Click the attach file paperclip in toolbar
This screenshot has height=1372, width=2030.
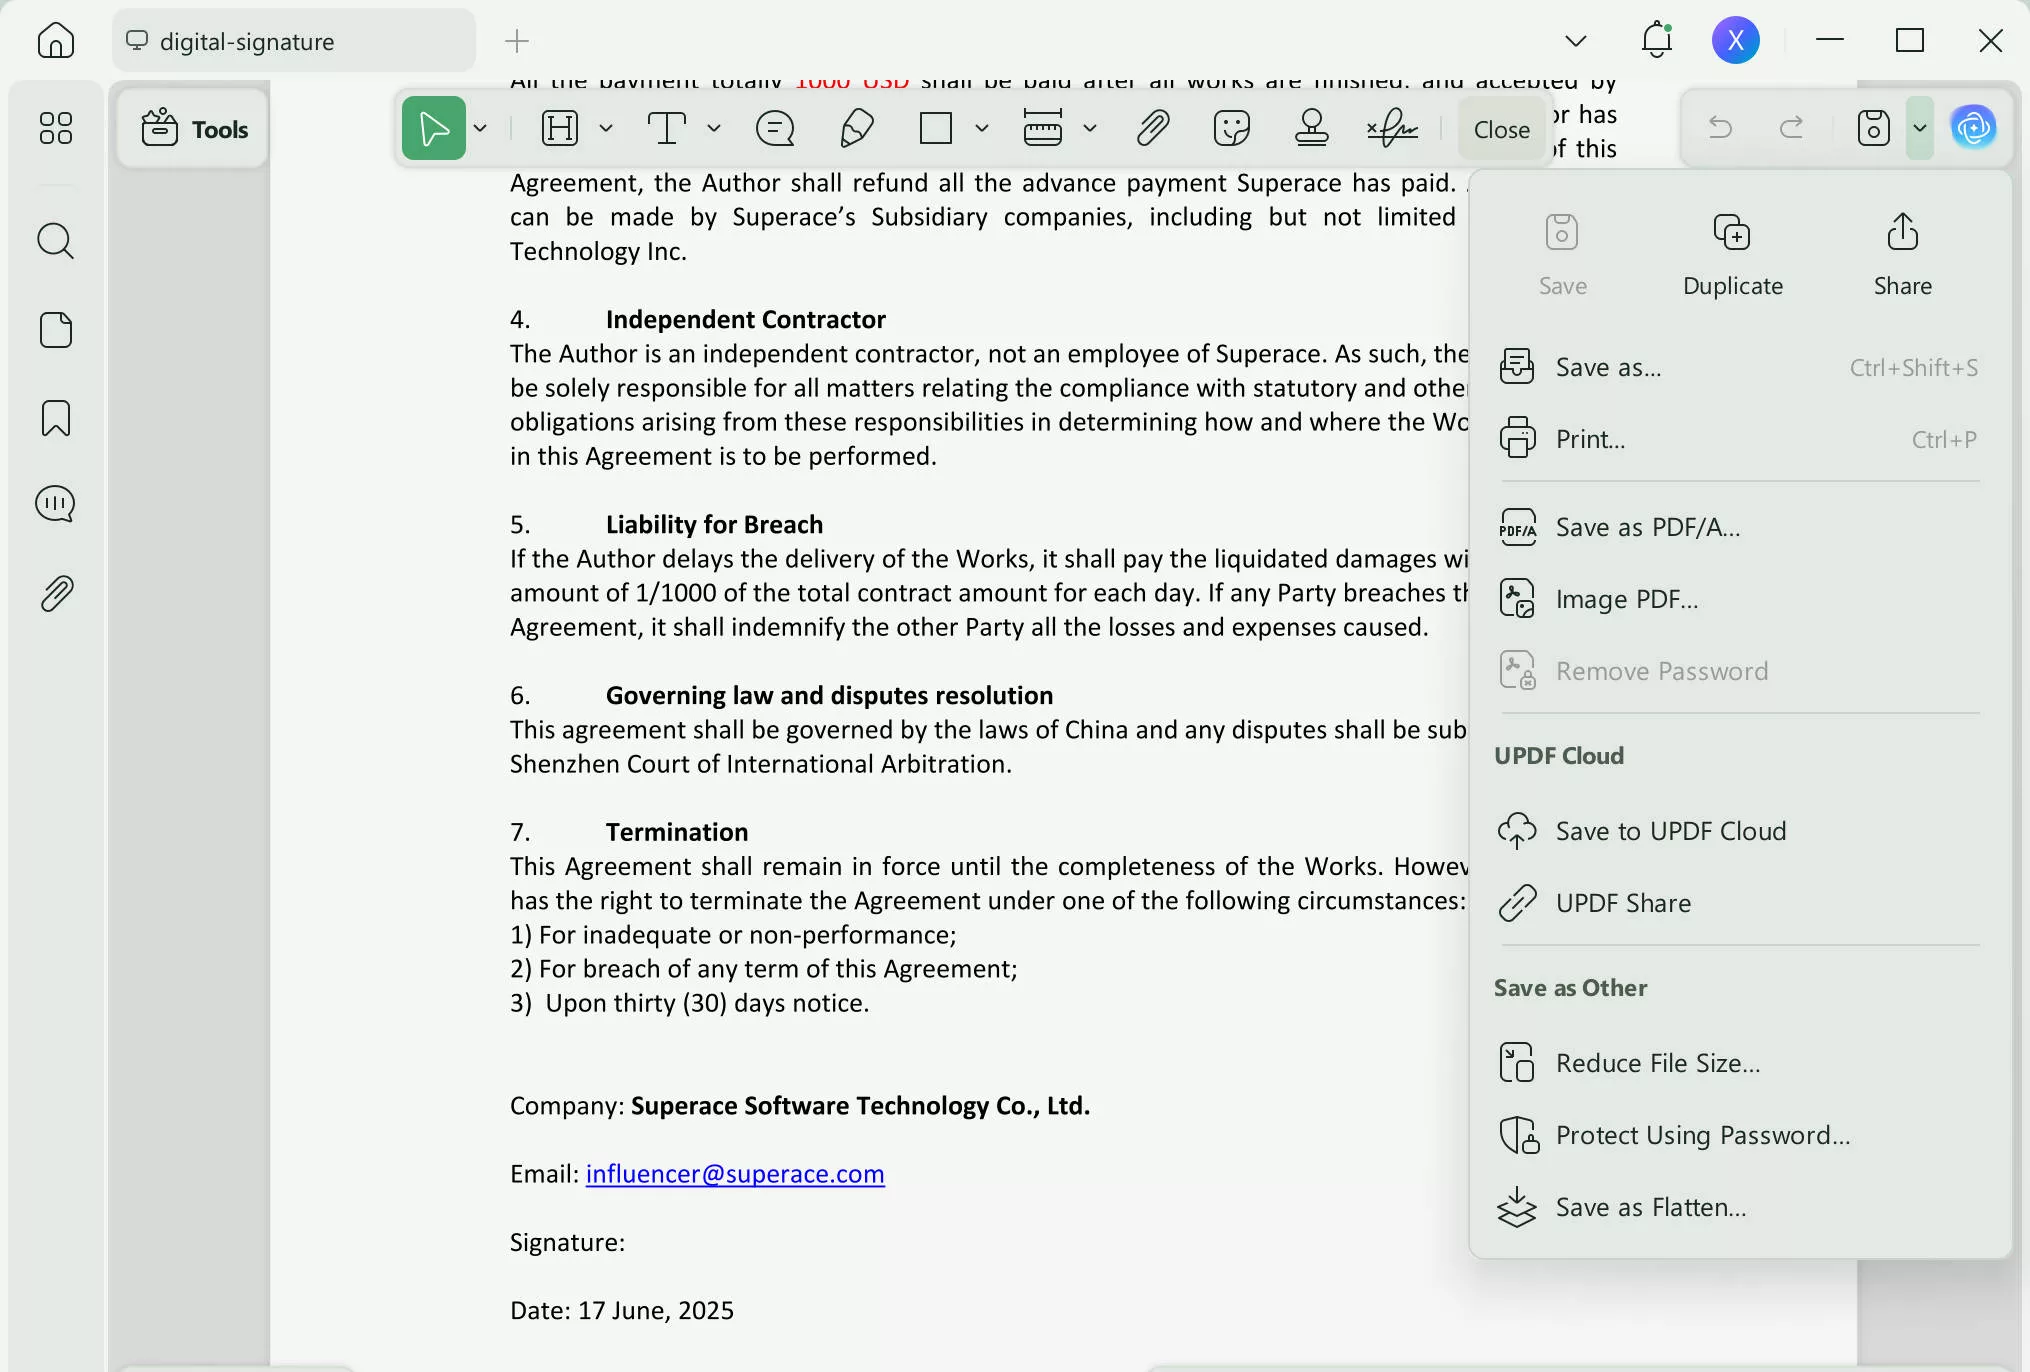click(1153, 128)
